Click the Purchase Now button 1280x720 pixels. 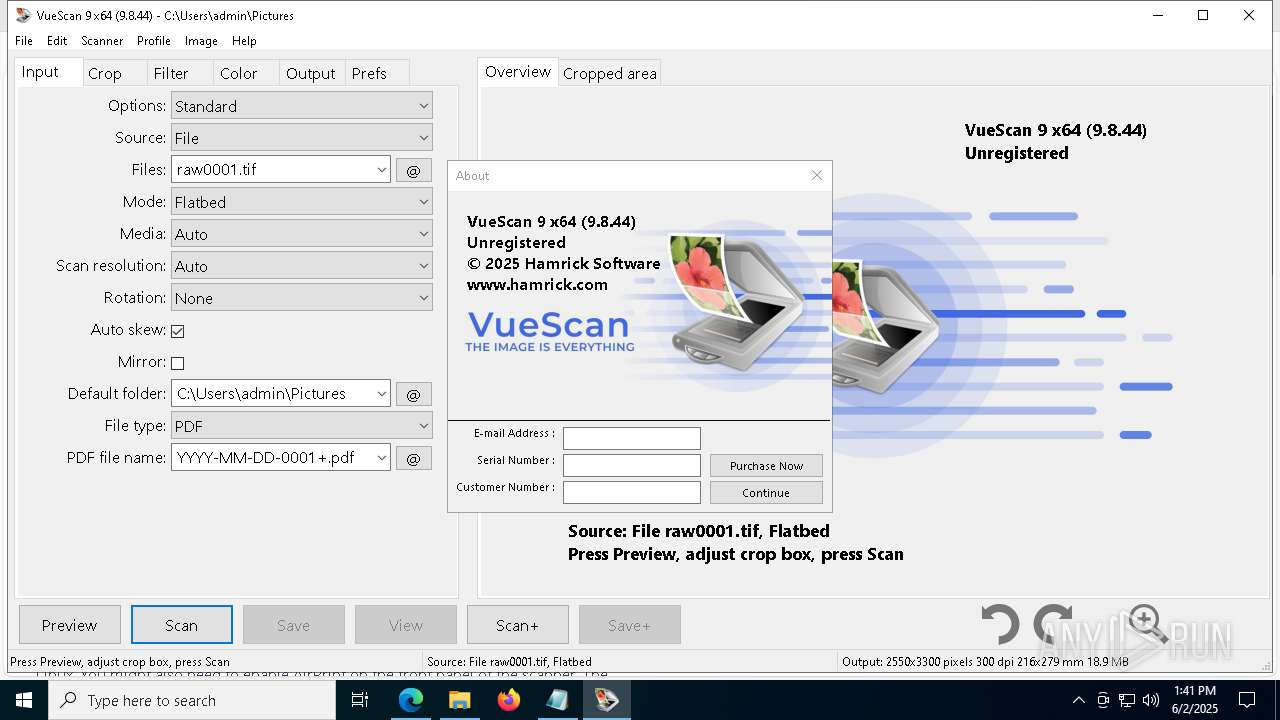click(x=766, y=466)
